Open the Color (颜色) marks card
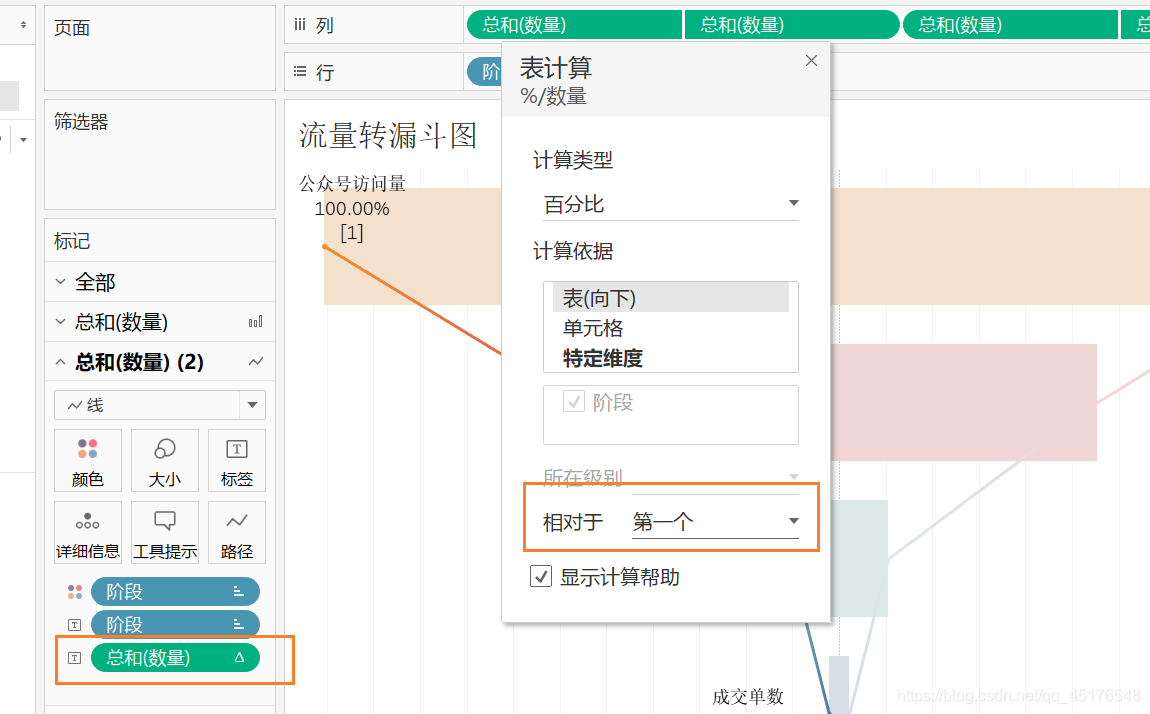This screenshot has height=714, width=1150. point(87,460)
